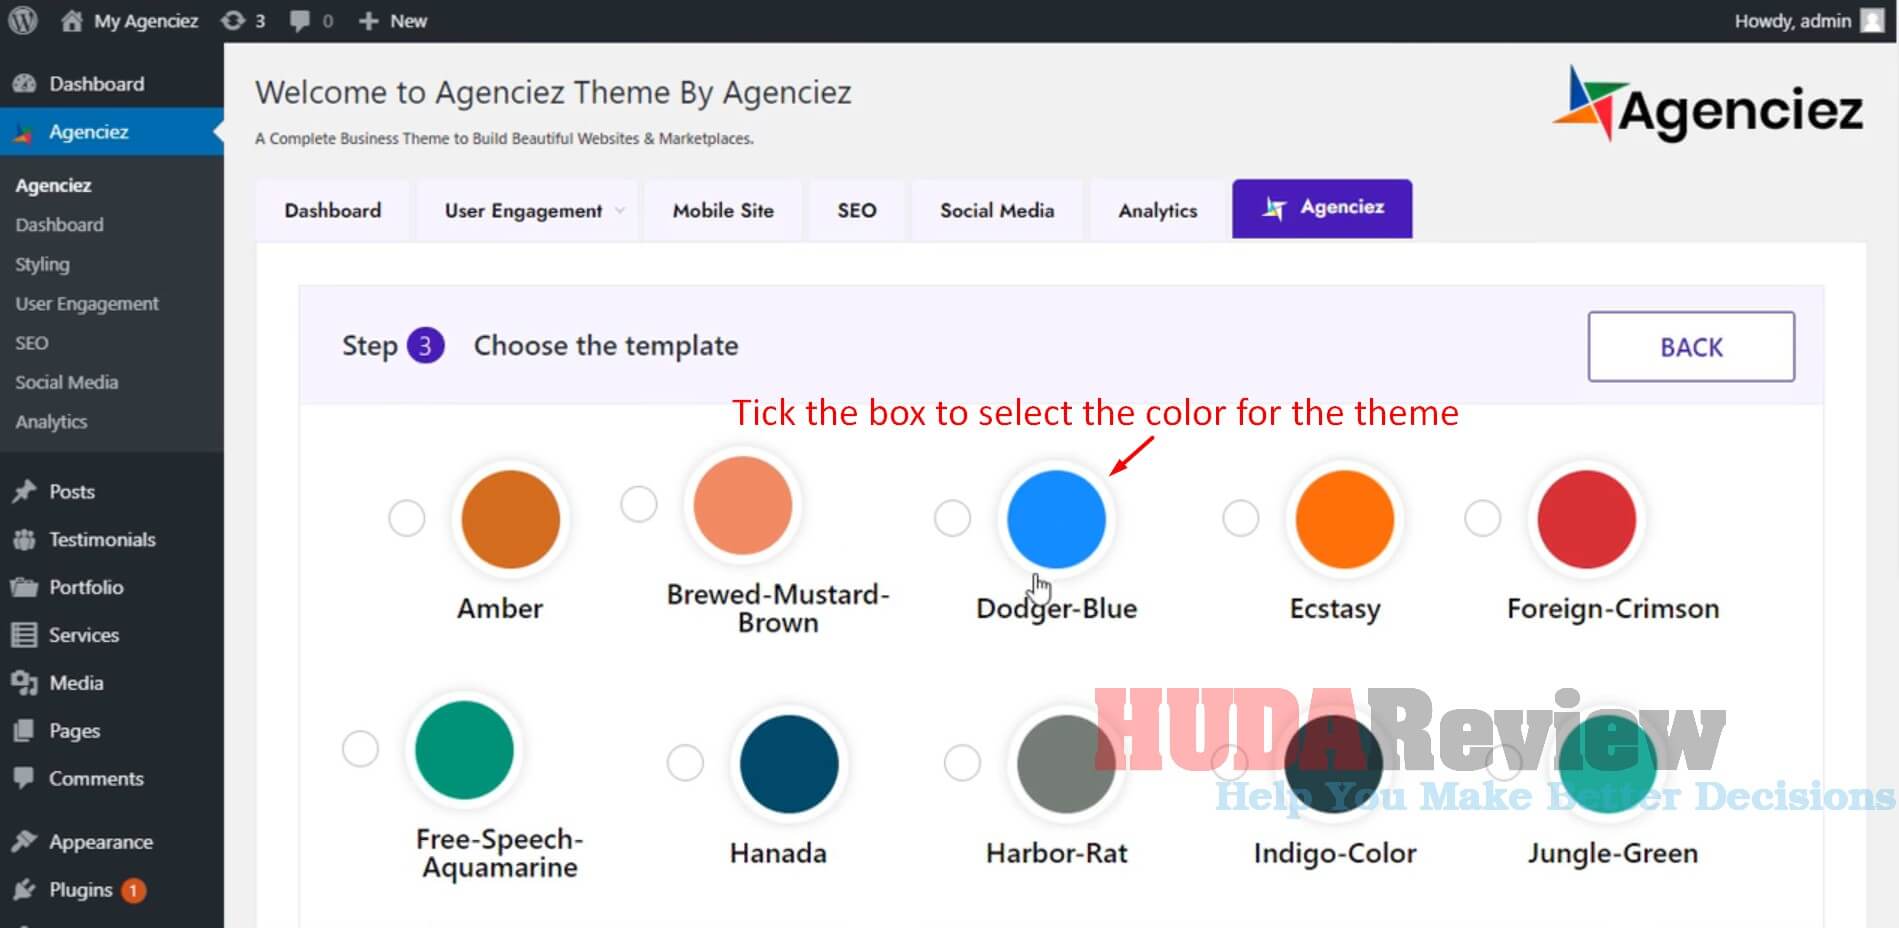
Task: Click the Step 3 number badge
Action: pyautogui.click(x=425, y=346)
